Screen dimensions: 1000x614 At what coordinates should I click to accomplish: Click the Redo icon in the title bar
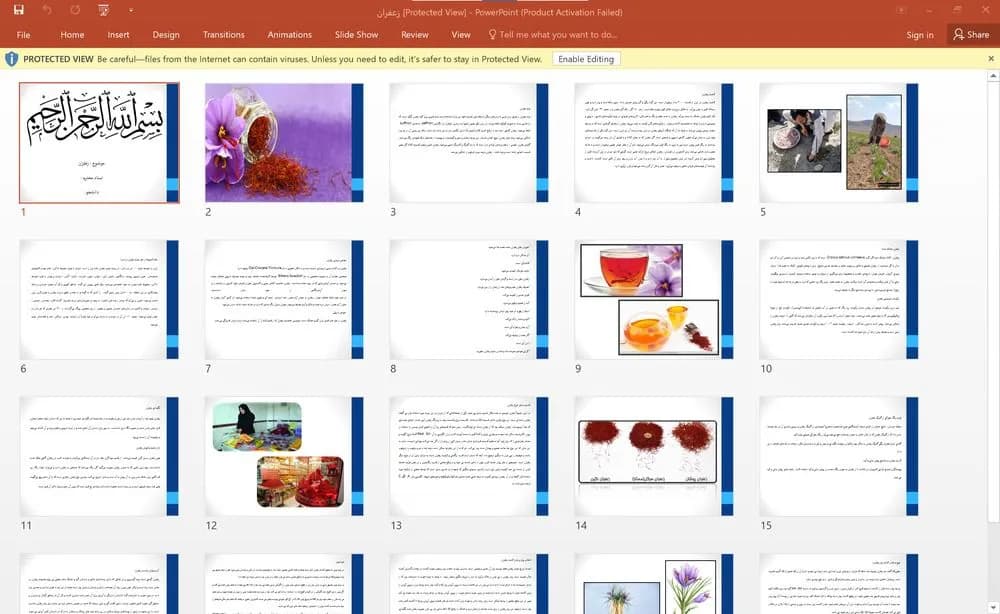point(75,10)
